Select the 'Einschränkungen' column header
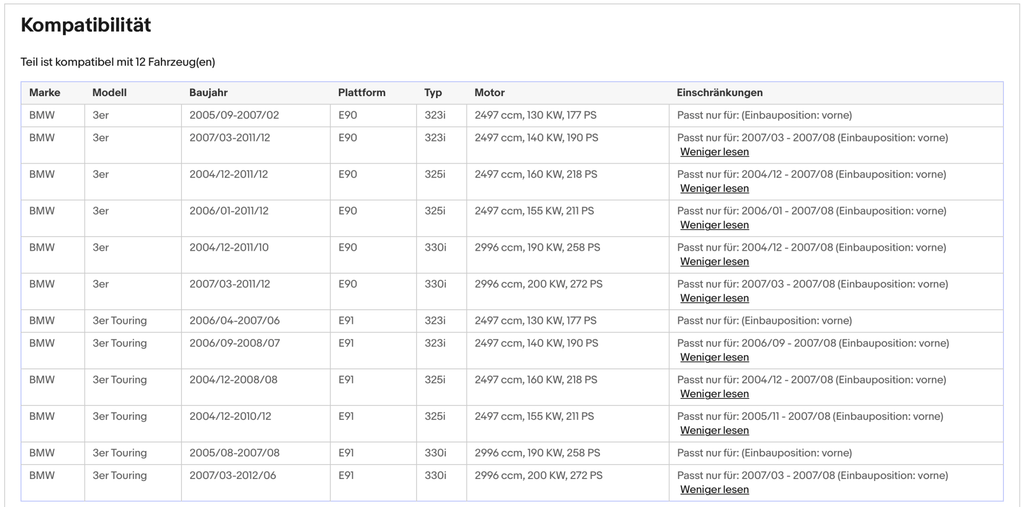This screenshot has width=1024, height=507. point(720,93)
